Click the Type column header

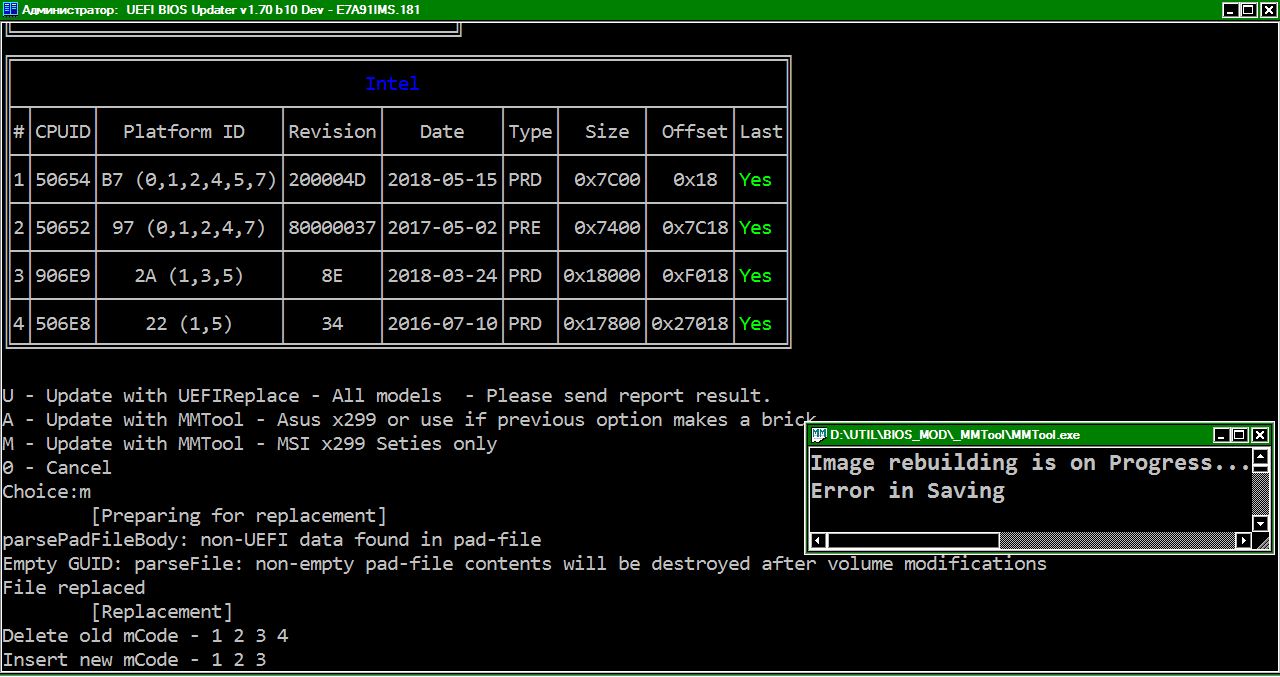coord(530,132)
